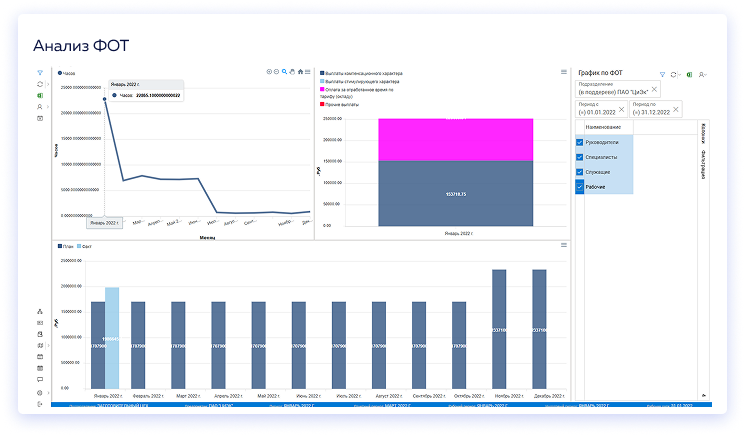Click the Excel export icon in left sidebar
The image size is (745, 436).
(40, 95)
